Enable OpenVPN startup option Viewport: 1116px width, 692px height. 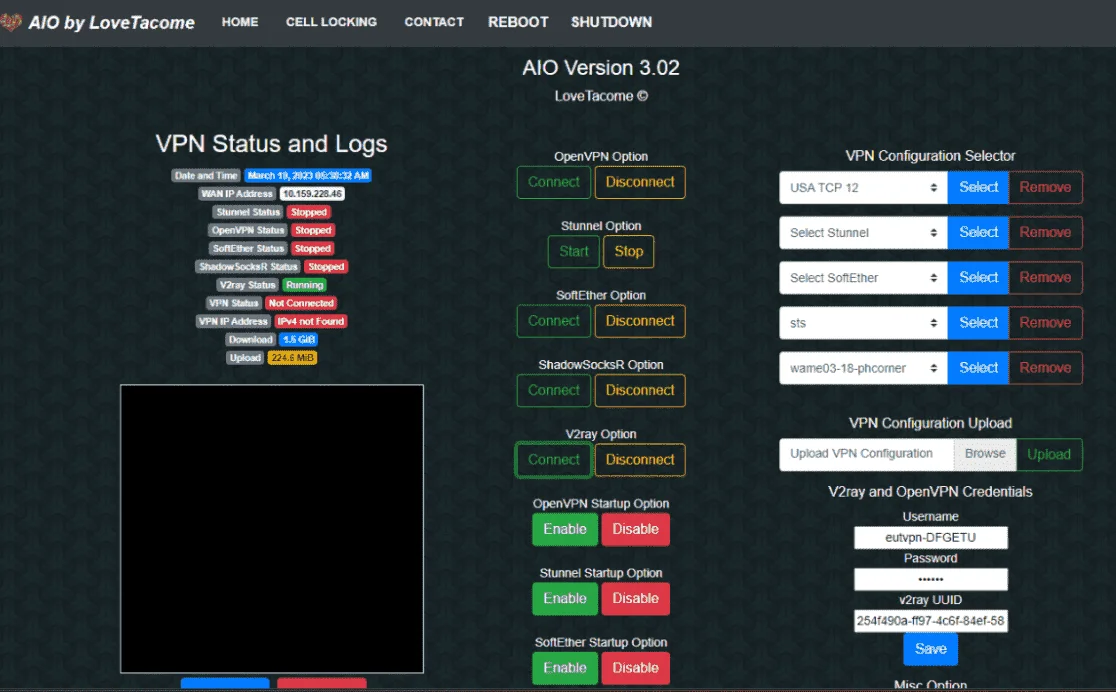(x=565, y=529)
